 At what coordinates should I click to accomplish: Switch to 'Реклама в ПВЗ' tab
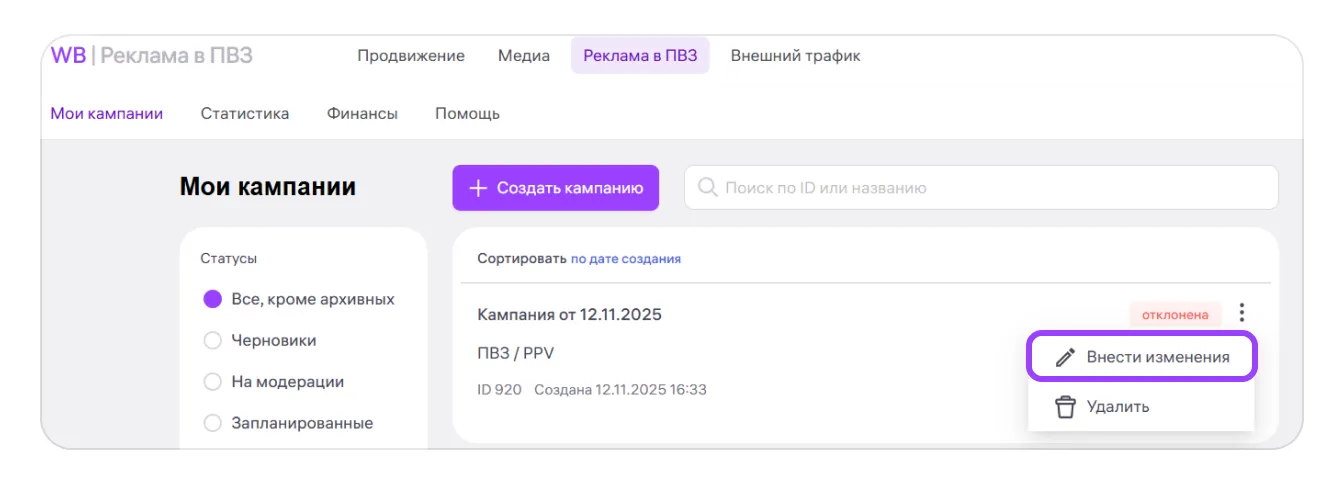pos(640,56)
